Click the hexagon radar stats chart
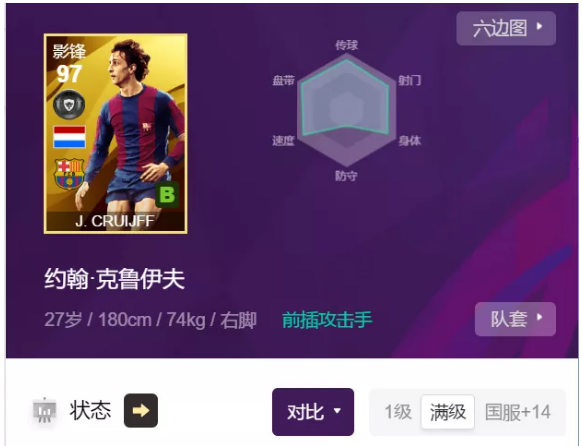 pos(347,110)
